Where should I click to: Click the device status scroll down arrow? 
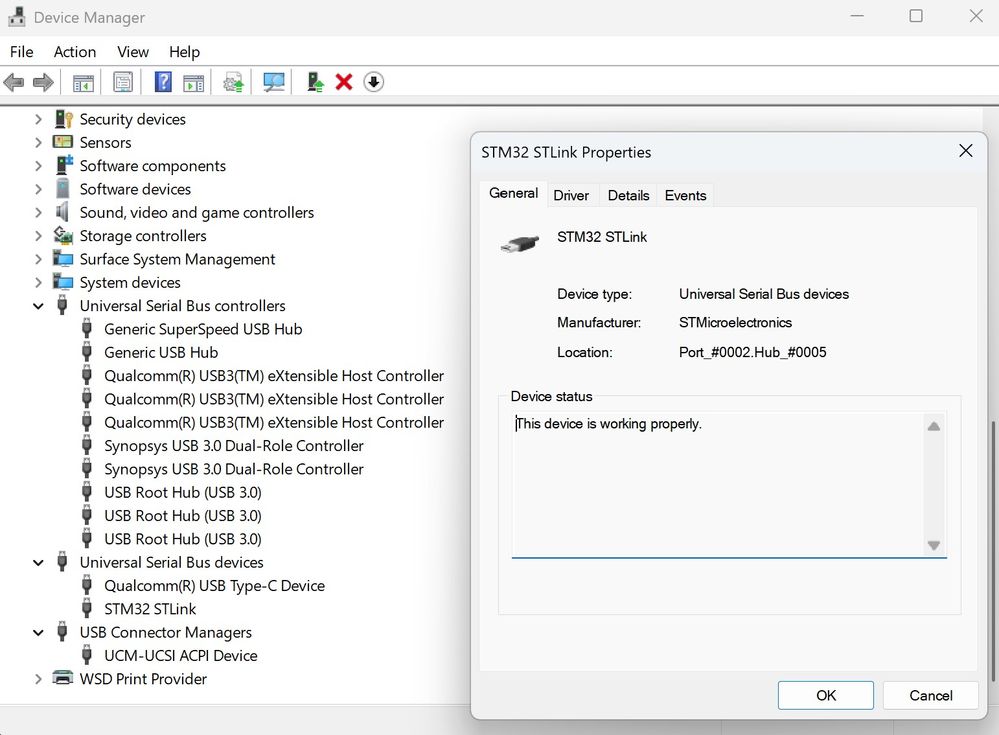pos(933,545)
